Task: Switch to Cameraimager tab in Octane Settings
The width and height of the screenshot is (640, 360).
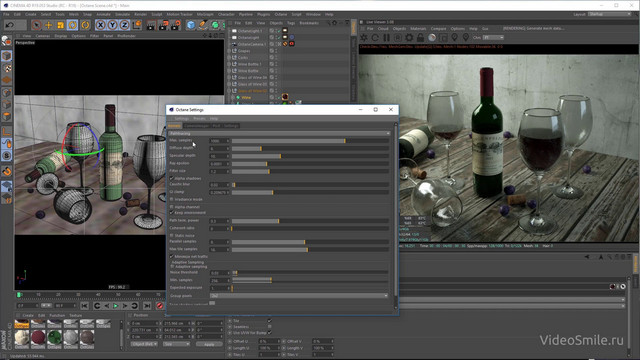Action: (x=196, y=126)
